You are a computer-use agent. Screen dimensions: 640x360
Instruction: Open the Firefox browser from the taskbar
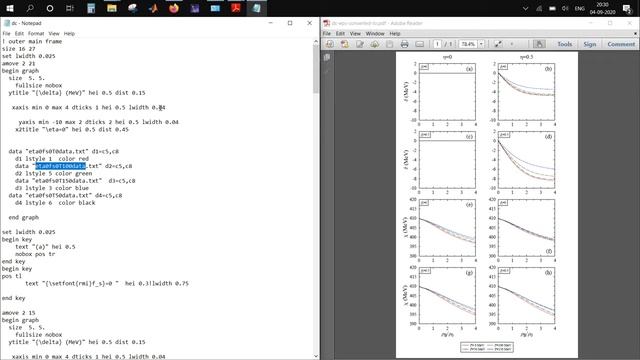click(x=174, y=8)
